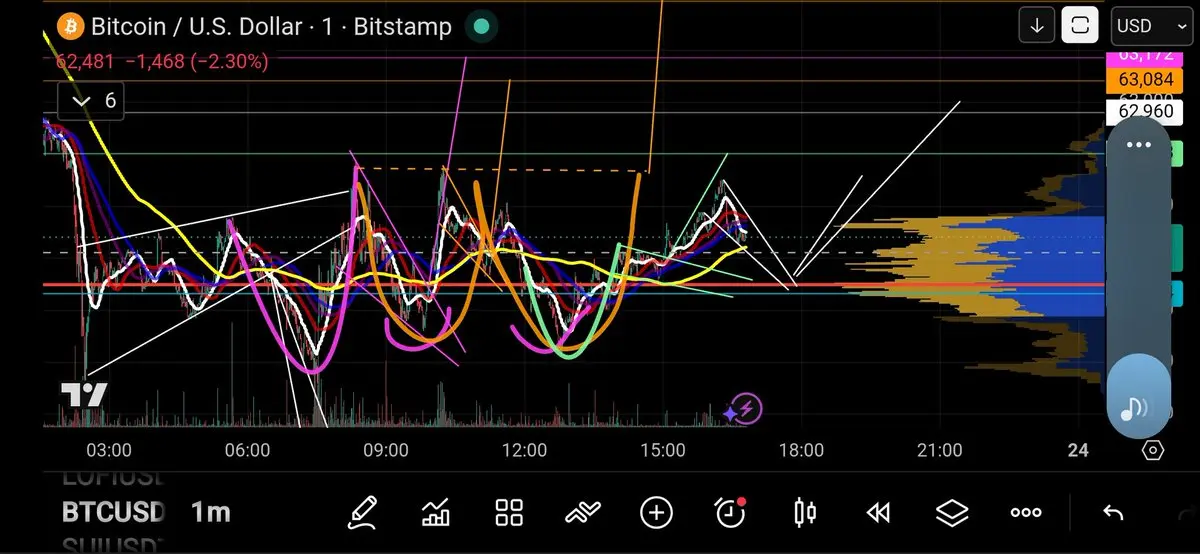Tap the undo arrow icon
The image size is (1200, 554).
click(x=1113, y=513)
